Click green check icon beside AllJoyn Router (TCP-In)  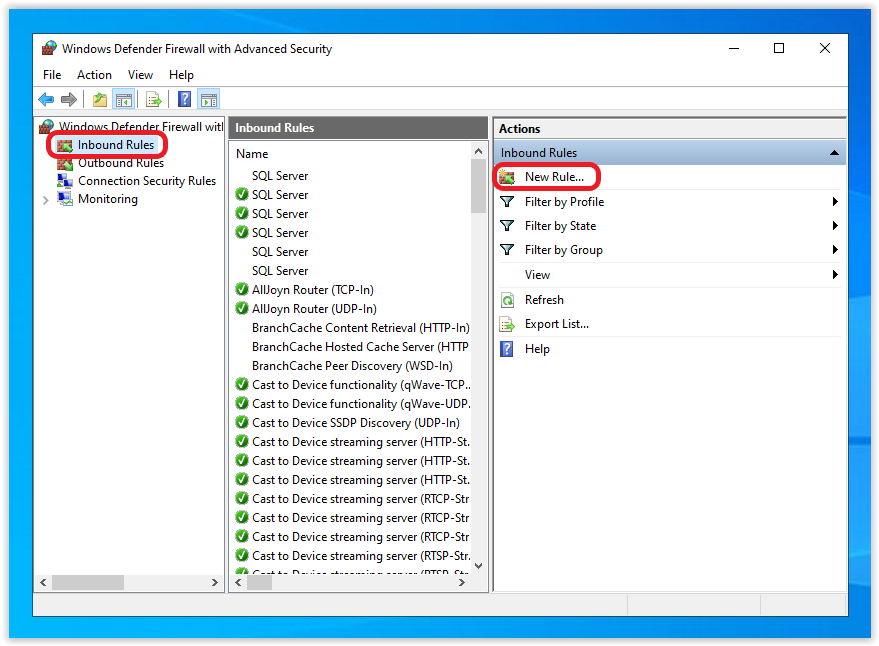(x=242, y=290)
